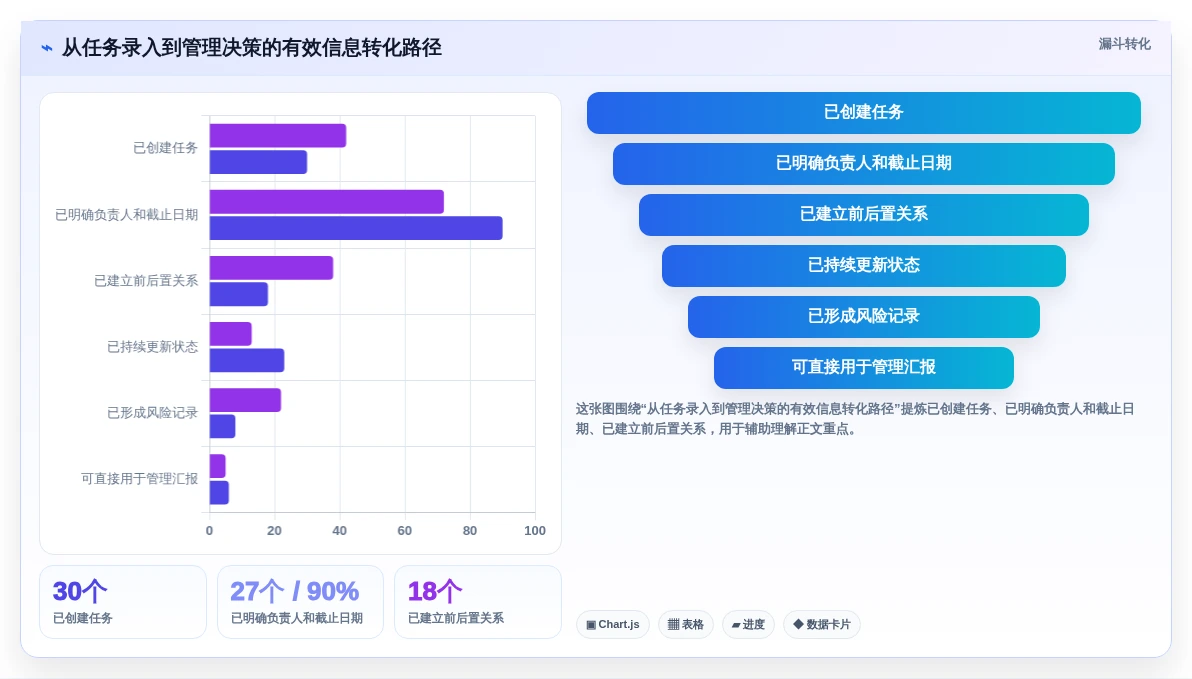This screenshot has width=1192, height=679.
Task: Click the chart axis label 已明确负责人和截止日期
Action: click(x=126, y=215)
